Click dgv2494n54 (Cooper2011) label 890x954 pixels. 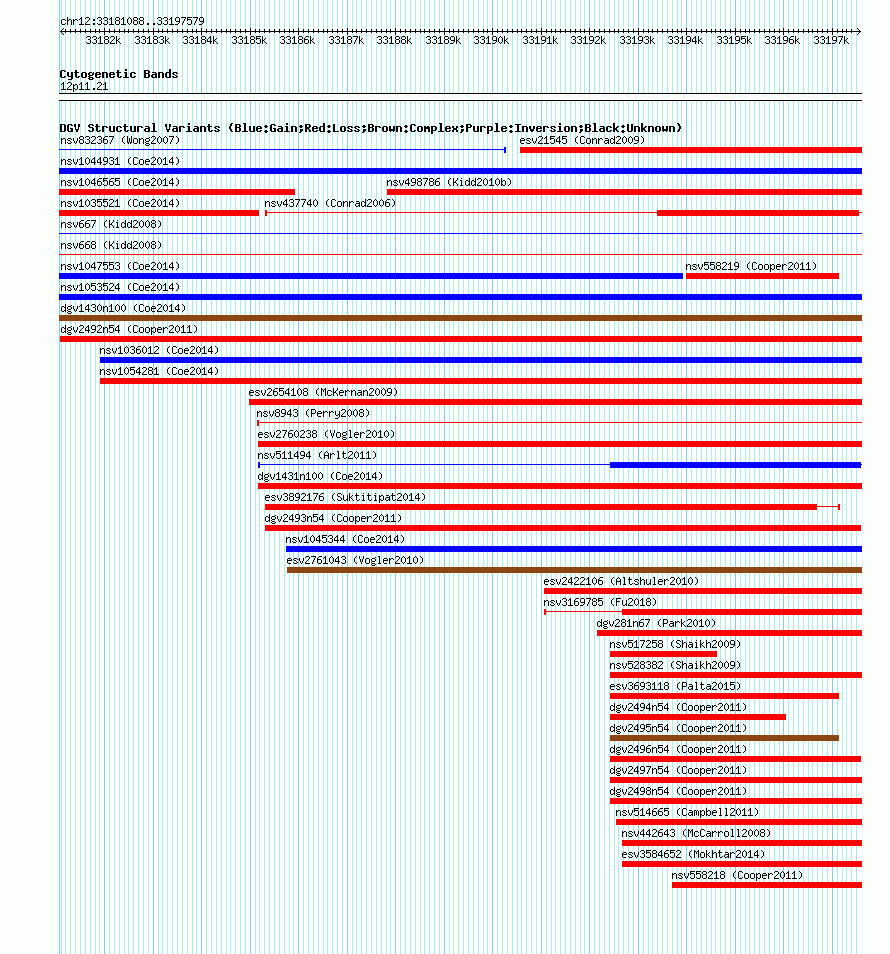[678, 707]
